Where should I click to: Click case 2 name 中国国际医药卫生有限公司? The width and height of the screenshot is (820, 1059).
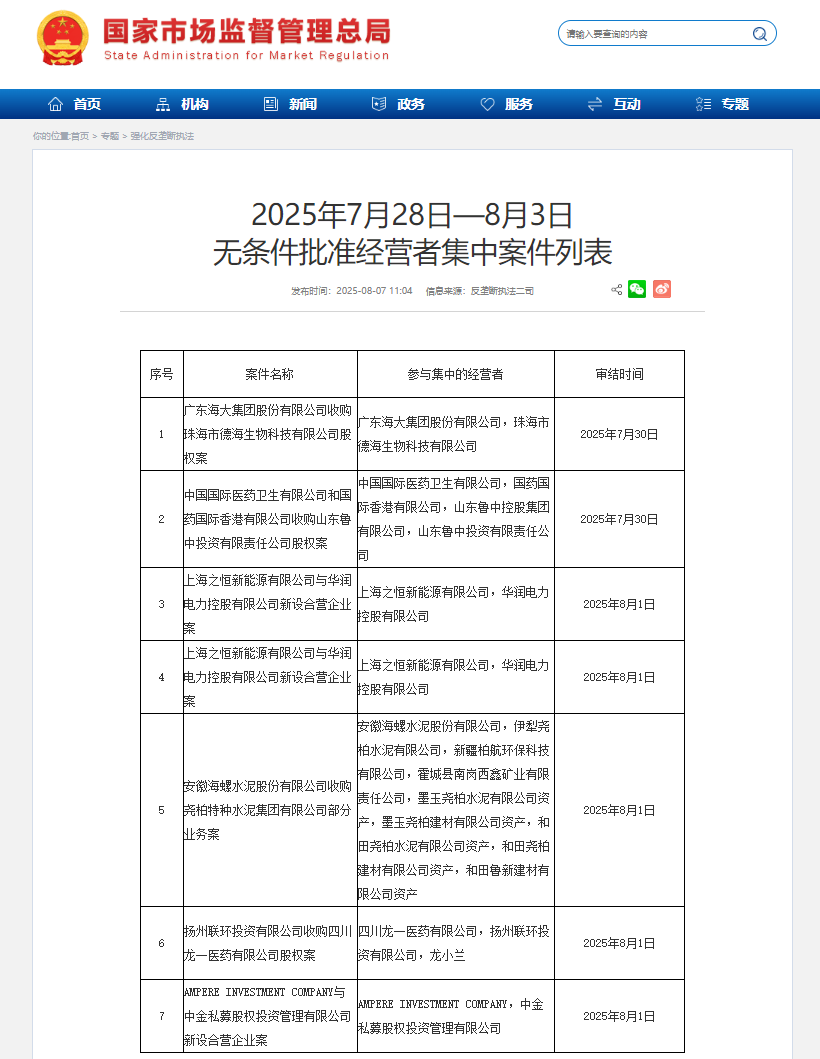(x=268, y=519)
